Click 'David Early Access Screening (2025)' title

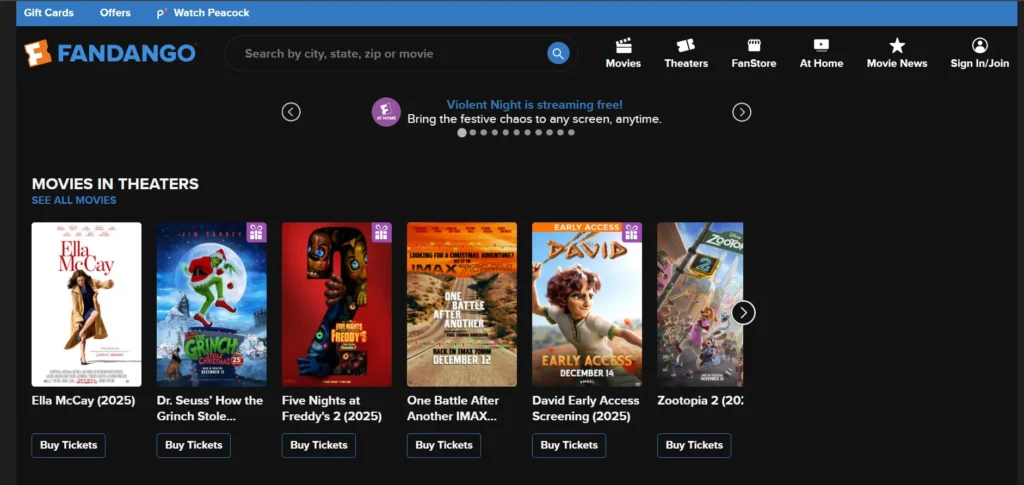[586, 409]
